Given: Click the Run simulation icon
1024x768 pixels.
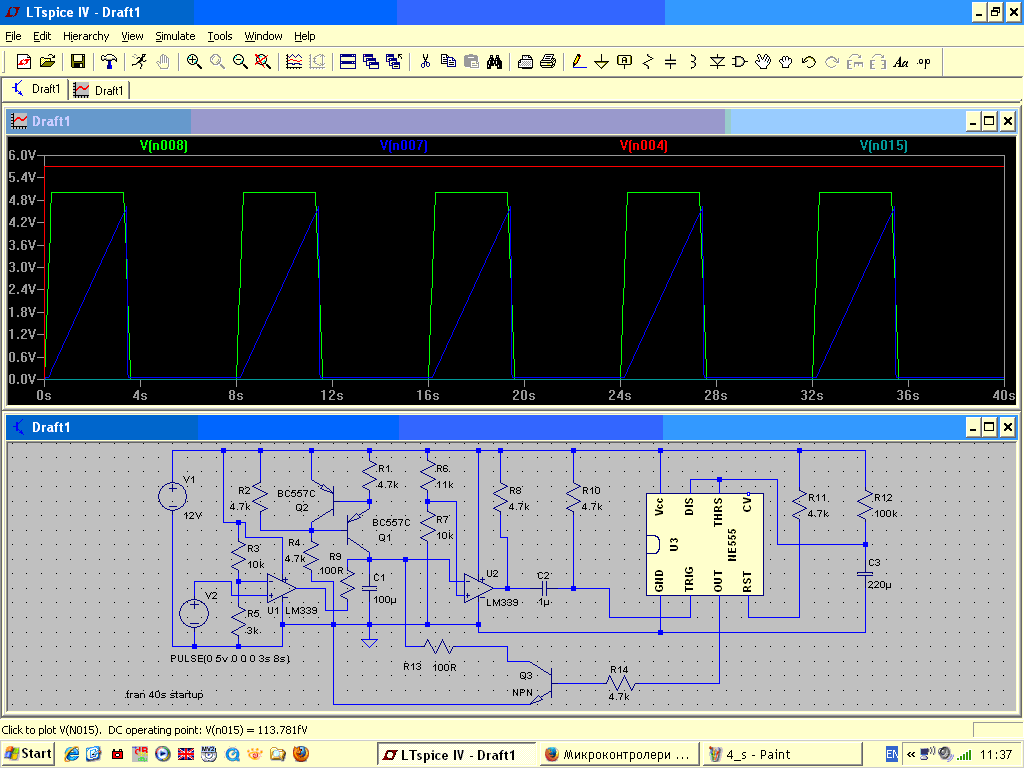Looking at the screenshot, I should pyautogui.click(x=138, y=61).
